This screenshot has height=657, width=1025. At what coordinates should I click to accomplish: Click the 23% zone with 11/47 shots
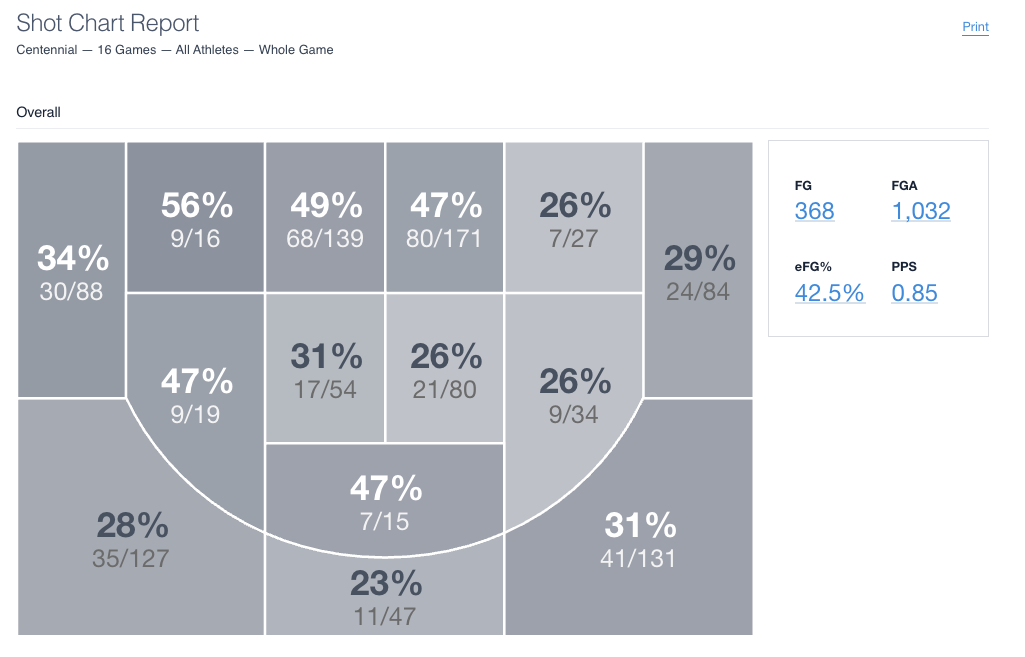[385, 596]
